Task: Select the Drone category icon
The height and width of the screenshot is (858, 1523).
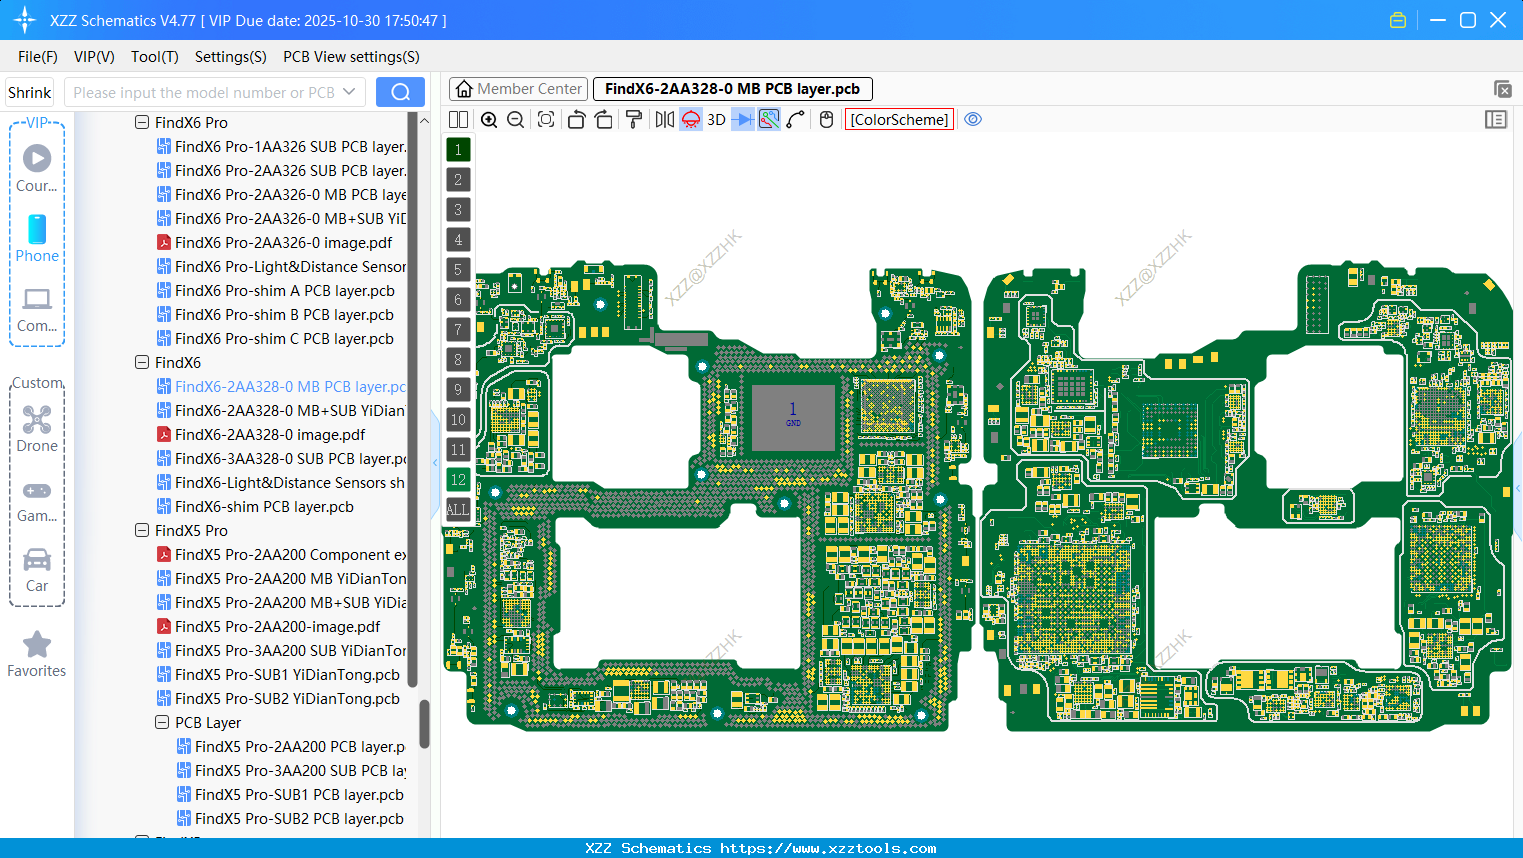Action: coord(37,428)
